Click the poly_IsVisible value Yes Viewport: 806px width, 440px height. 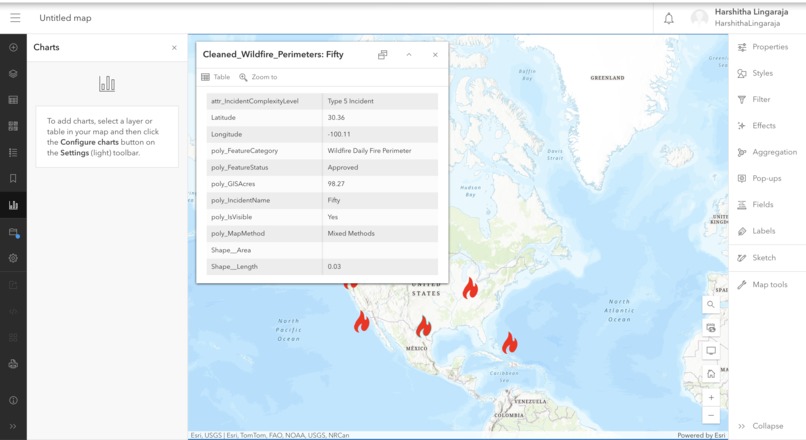[x=333, y=217]
